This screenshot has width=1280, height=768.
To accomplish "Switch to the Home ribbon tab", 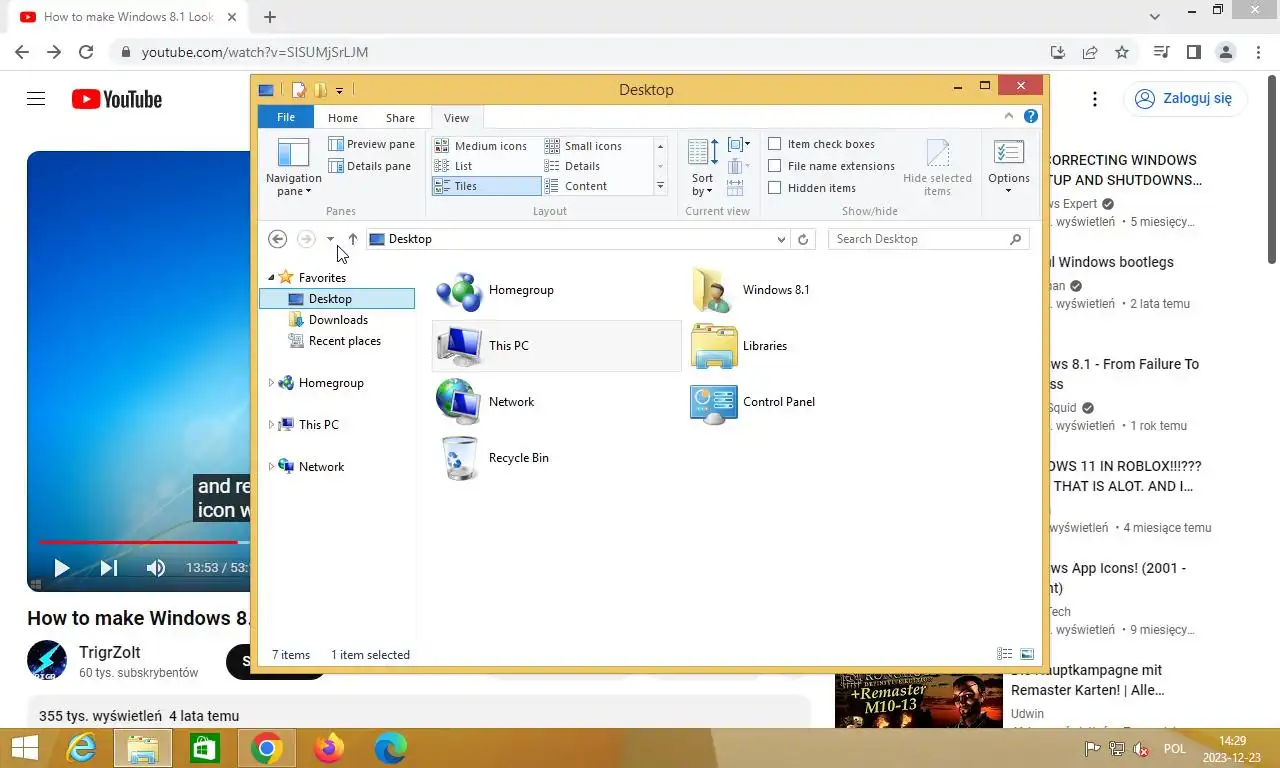I will click(x=343, y=118).
